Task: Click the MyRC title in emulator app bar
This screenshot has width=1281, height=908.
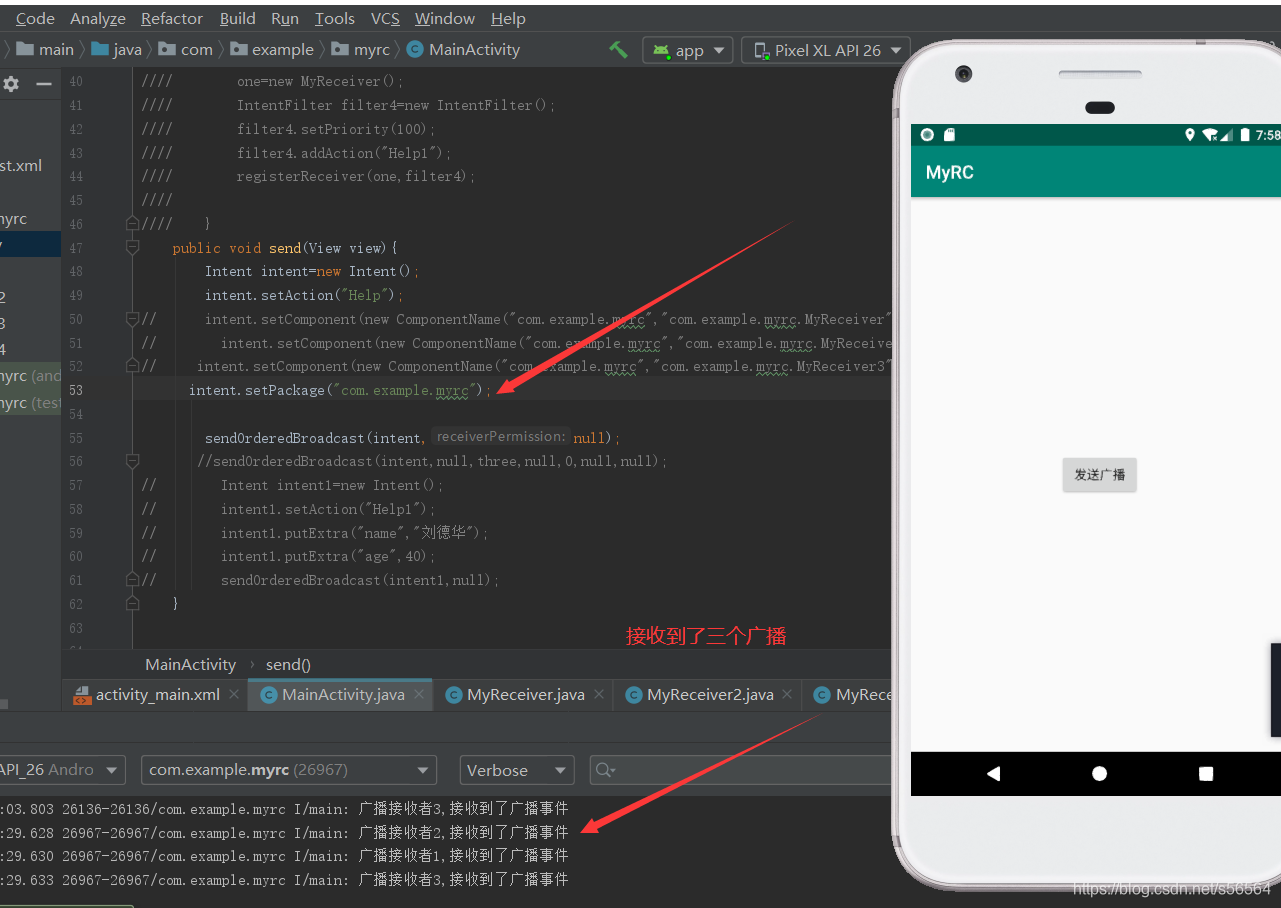Action: point(949,172)
